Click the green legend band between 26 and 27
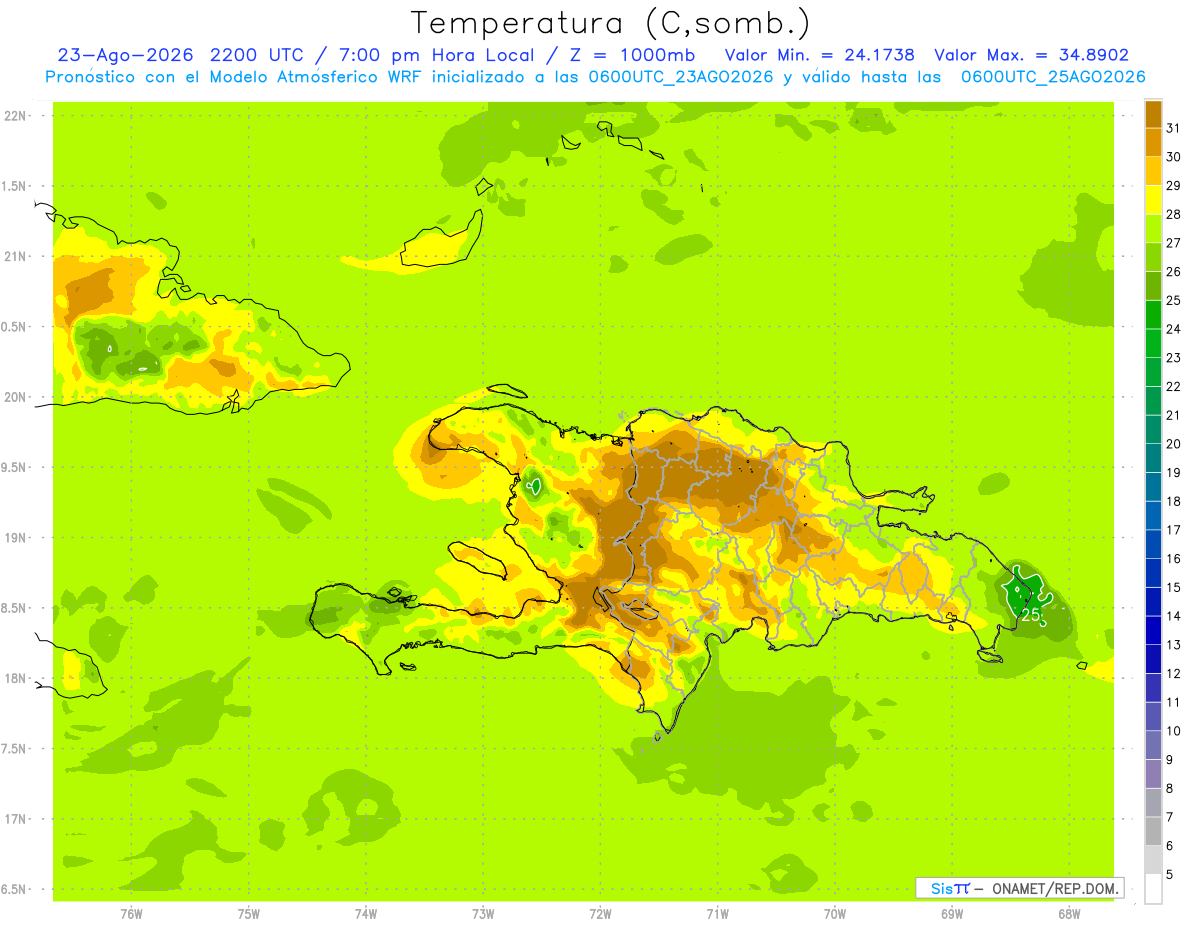This screenshot has width=1200, height=927. 1153,257
